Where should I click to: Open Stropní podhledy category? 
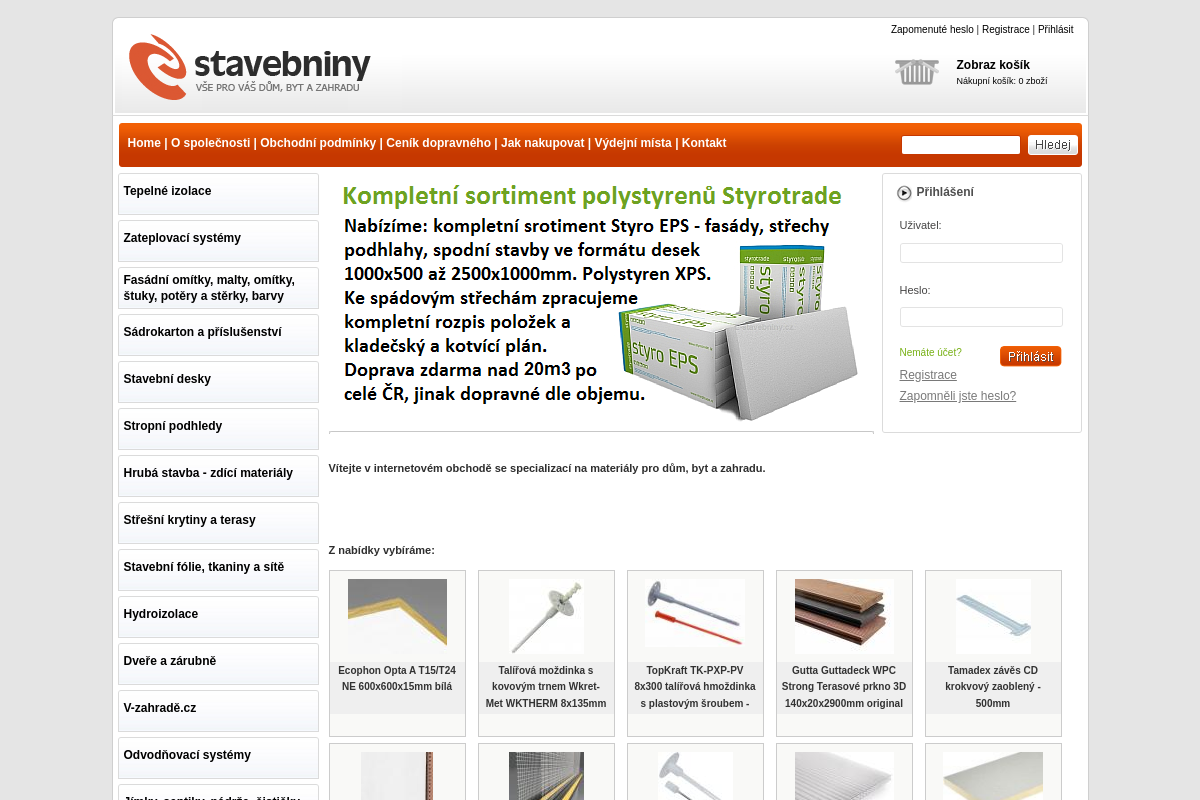tap(218, 429)
